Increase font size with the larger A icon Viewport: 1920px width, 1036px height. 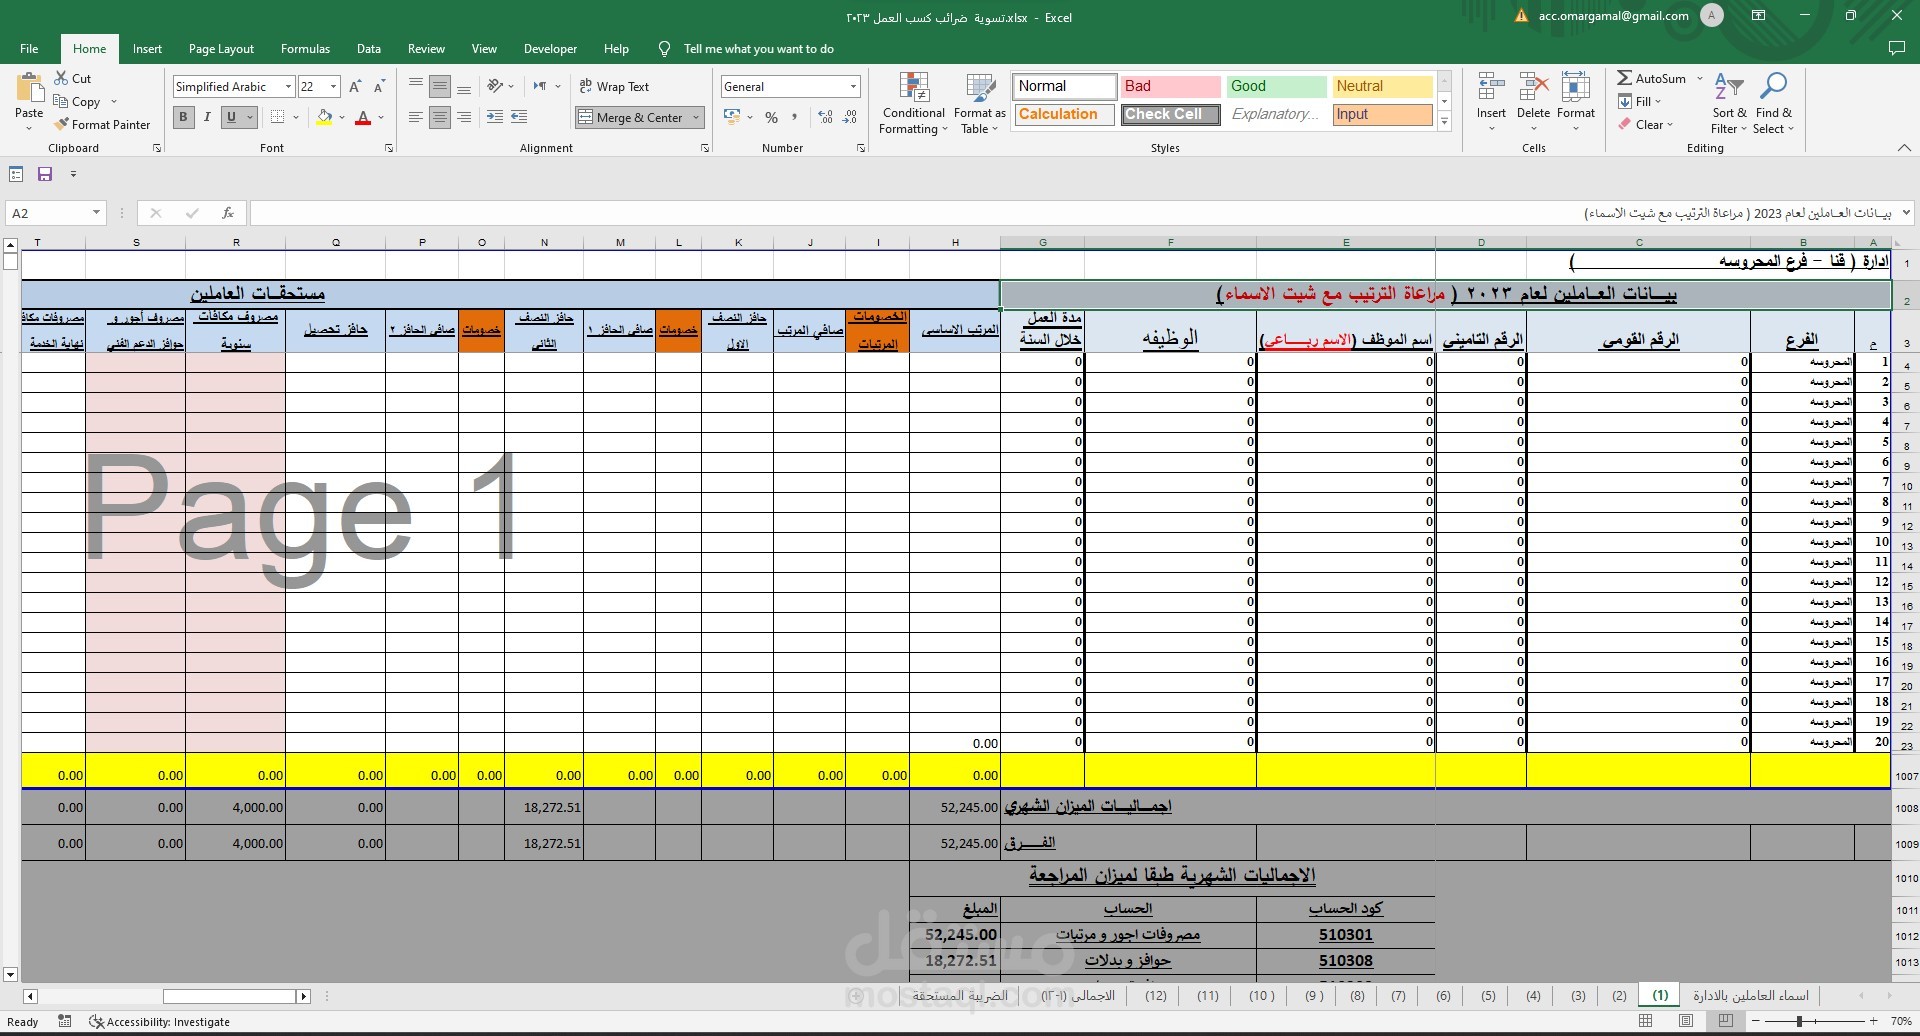pyautogui.click(x=355, y=87)
